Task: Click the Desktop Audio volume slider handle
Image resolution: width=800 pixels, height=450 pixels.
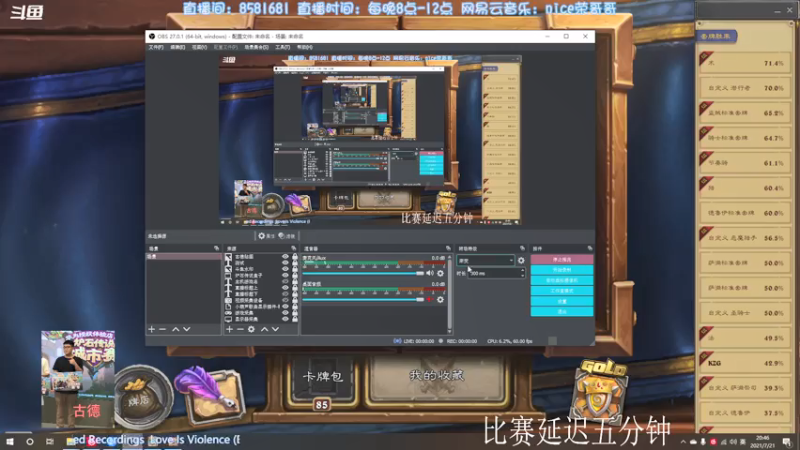Action: click(x=420, y=299)
